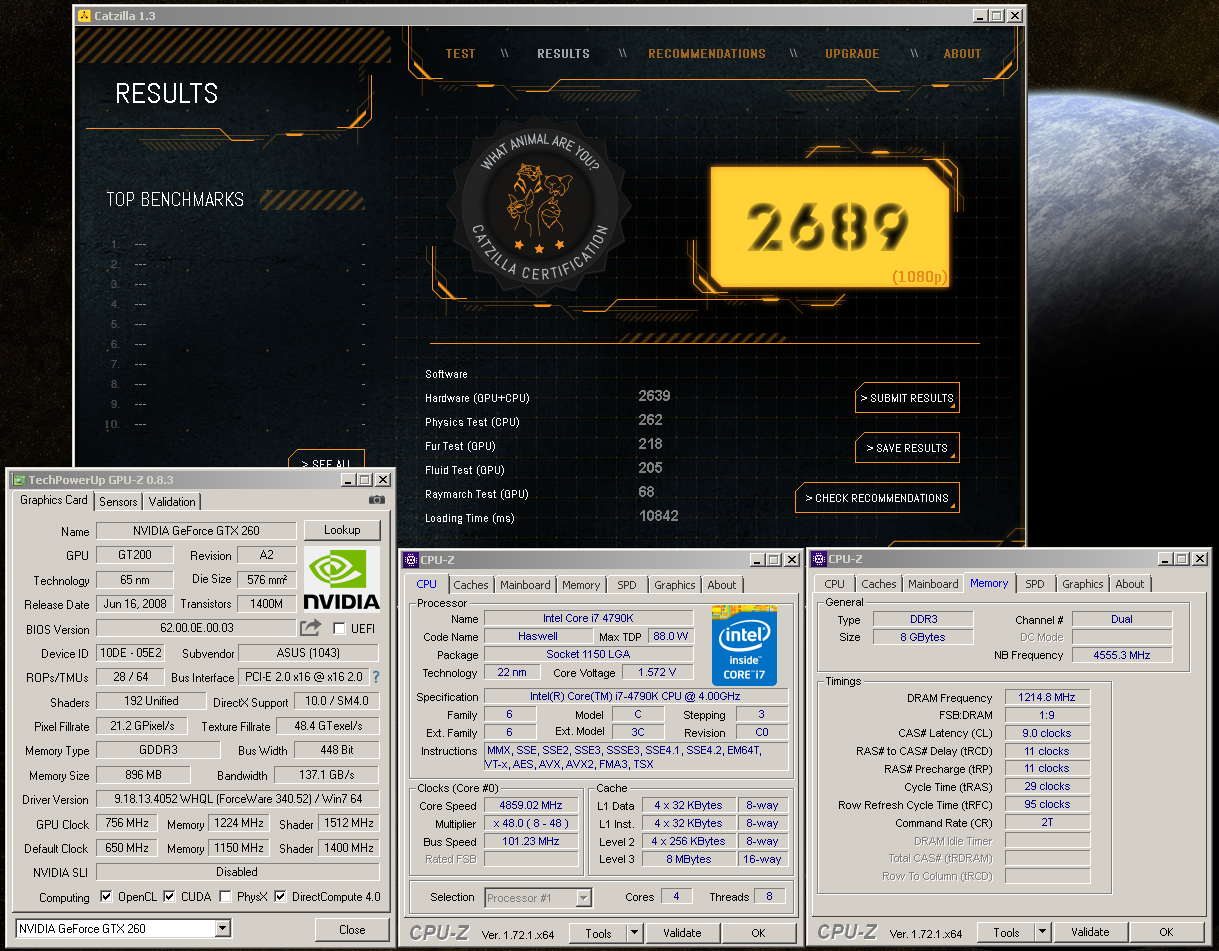Toggle the CUDA computing checkbox
The height and width of the screenshot is (951, 1219).
pos(169,897)
